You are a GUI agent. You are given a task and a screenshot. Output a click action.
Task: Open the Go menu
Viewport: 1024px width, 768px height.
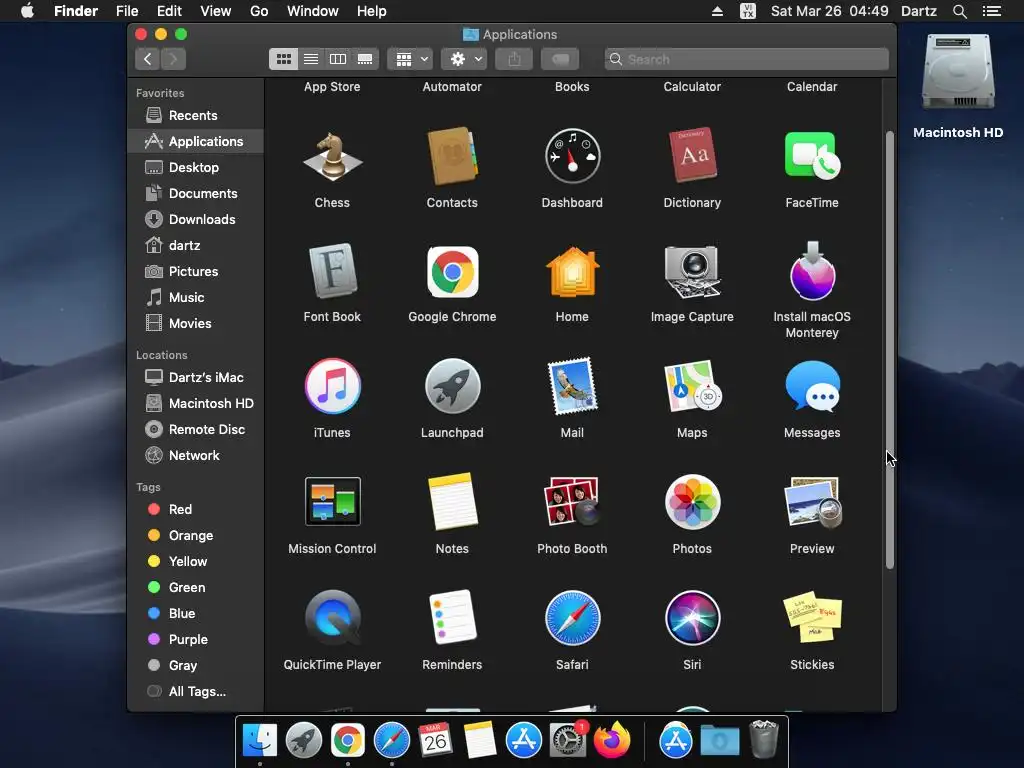click(259, 11)
